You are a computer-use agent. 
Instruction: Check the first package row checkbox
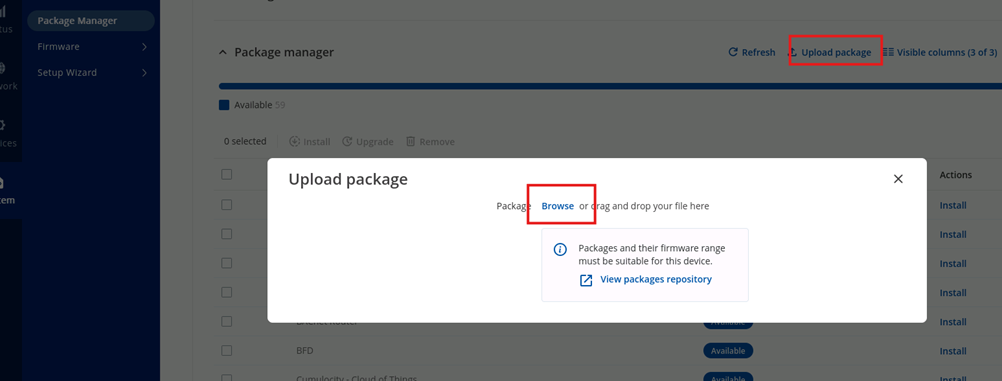pyautogui.click(x=227, y=205)
